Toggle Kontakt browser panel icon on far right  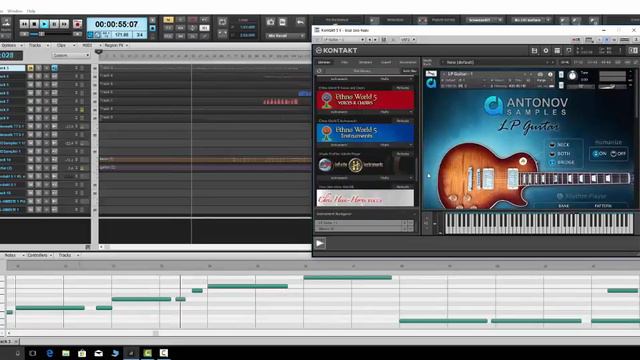click(633, 51)
